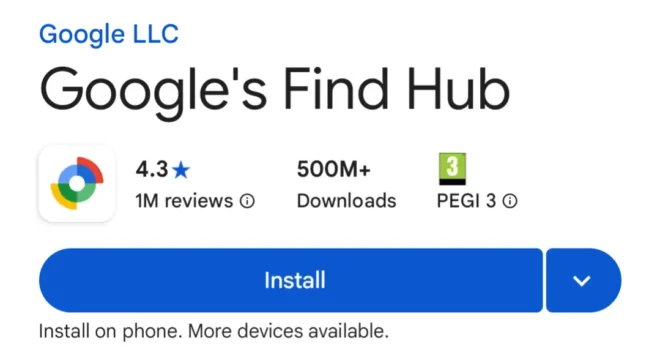The height and width of the screenshot is (360, 660).
Task: Open "More devices available" text
Action: coord(288,331)
